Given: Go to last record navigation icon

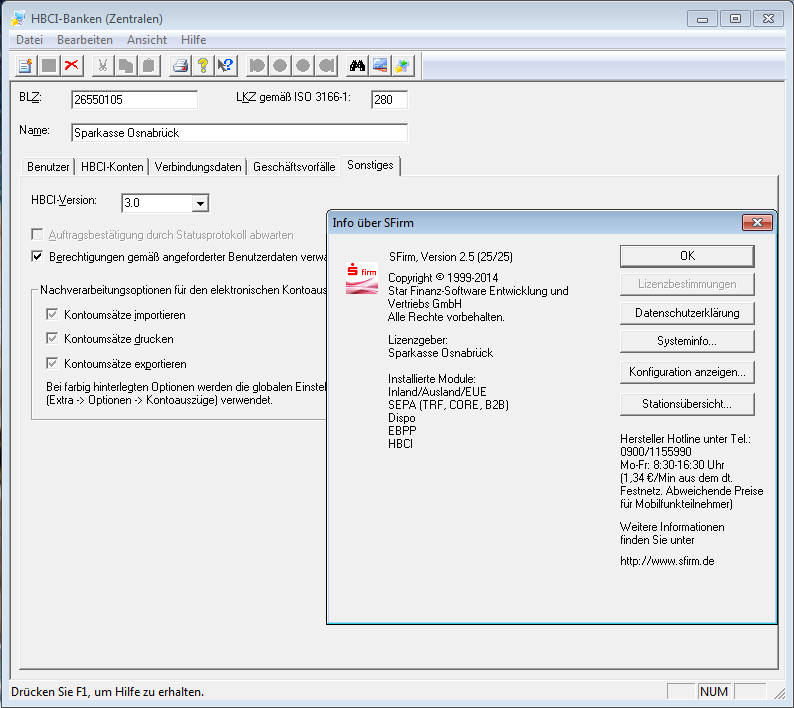Looking at the screenshot, I should 327,66.
